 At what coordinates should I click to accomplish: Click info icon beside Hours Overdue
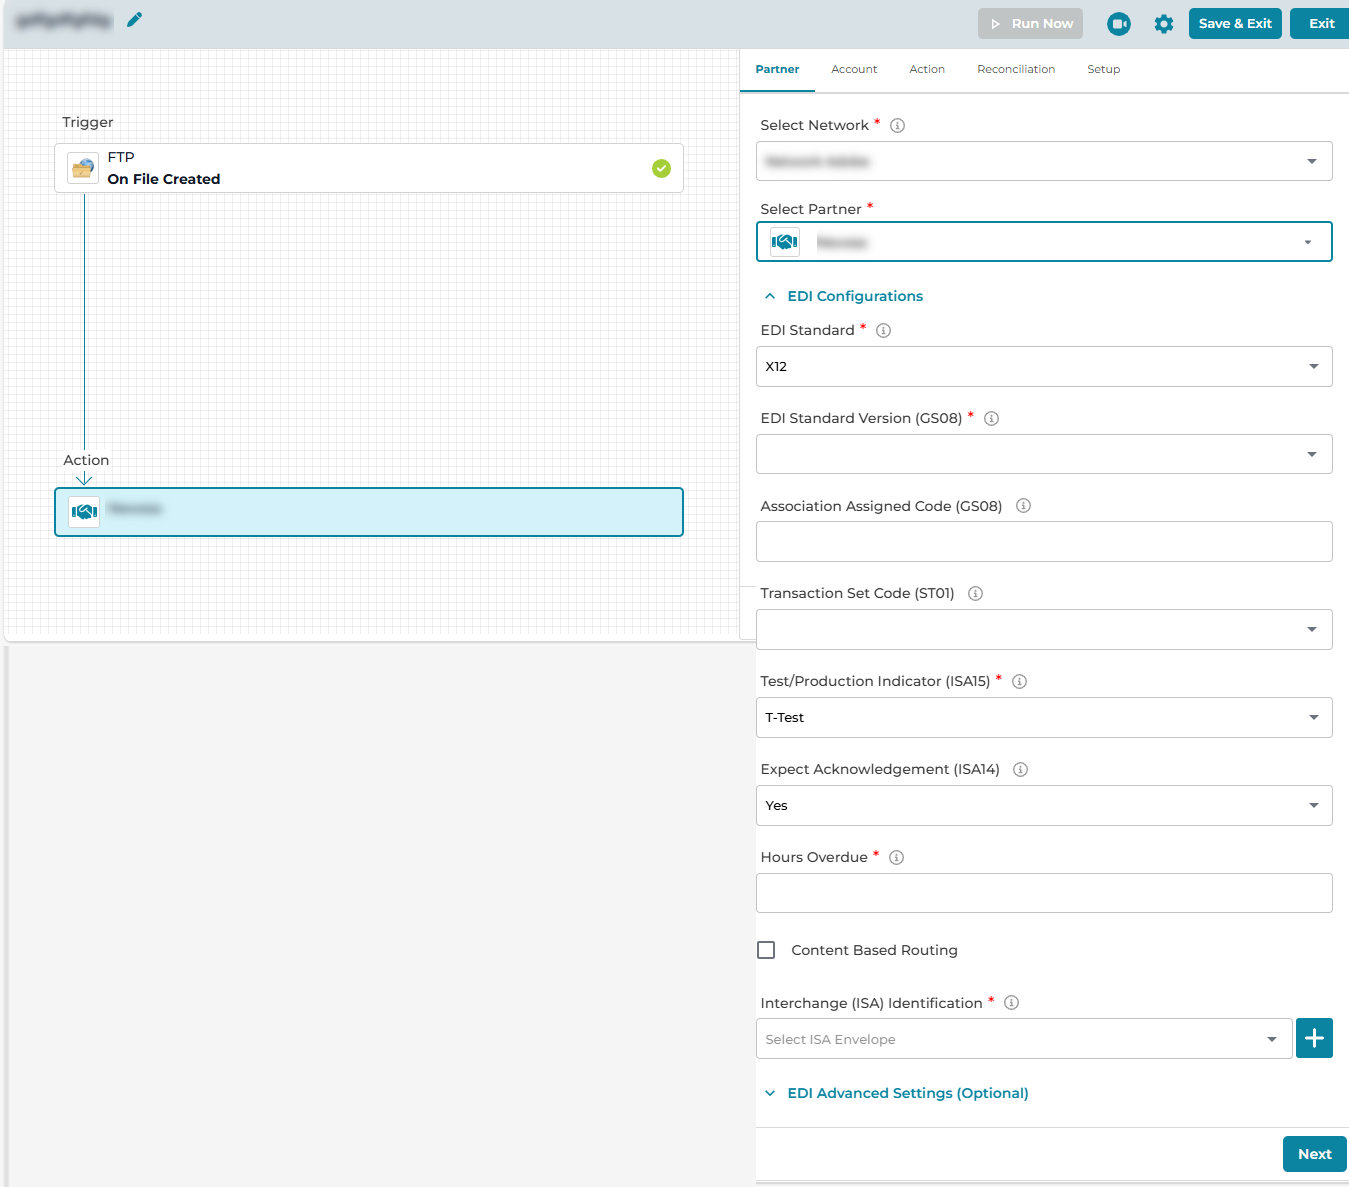896,858
